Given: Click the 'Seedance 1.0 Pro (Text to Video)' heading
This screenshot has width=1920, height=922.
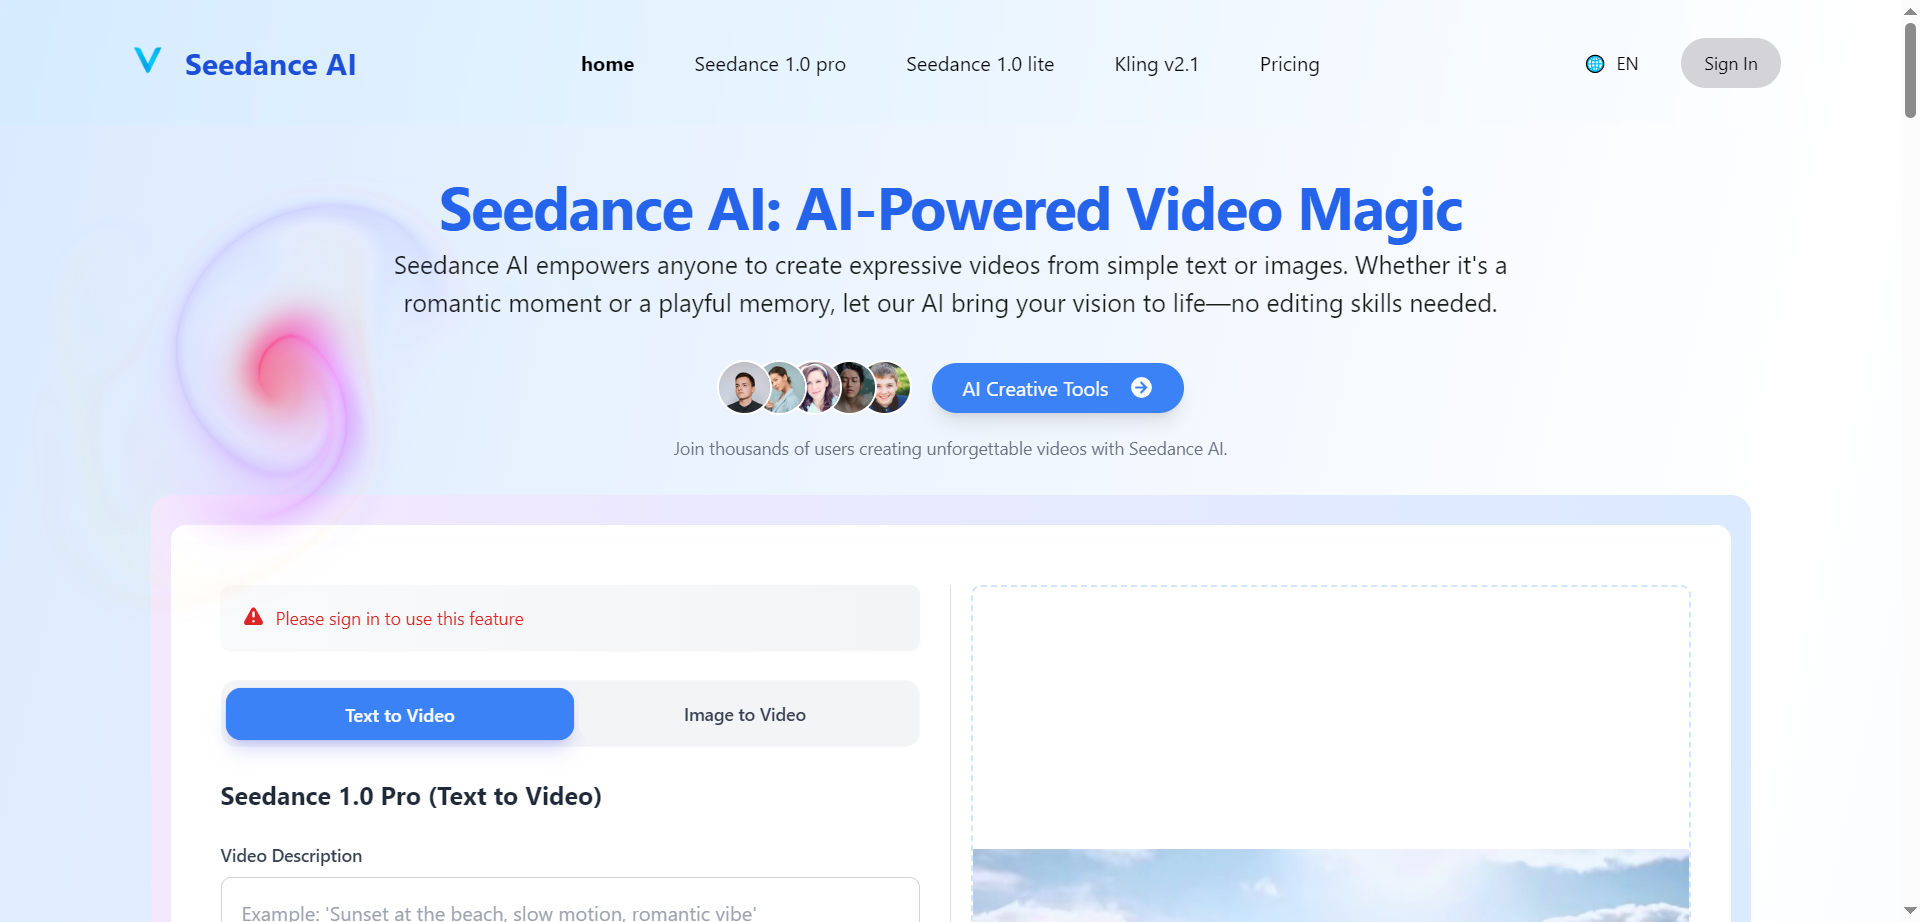Looking at the screenshot, I should [x=411, y=796].
